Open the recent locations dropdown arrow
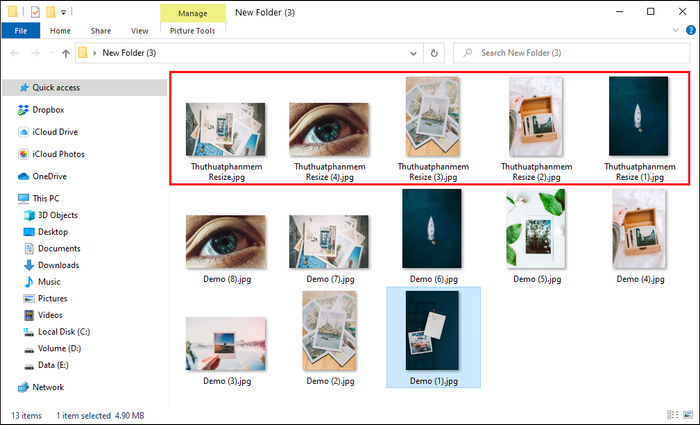The image size is (700, 425). click(51, 53)
